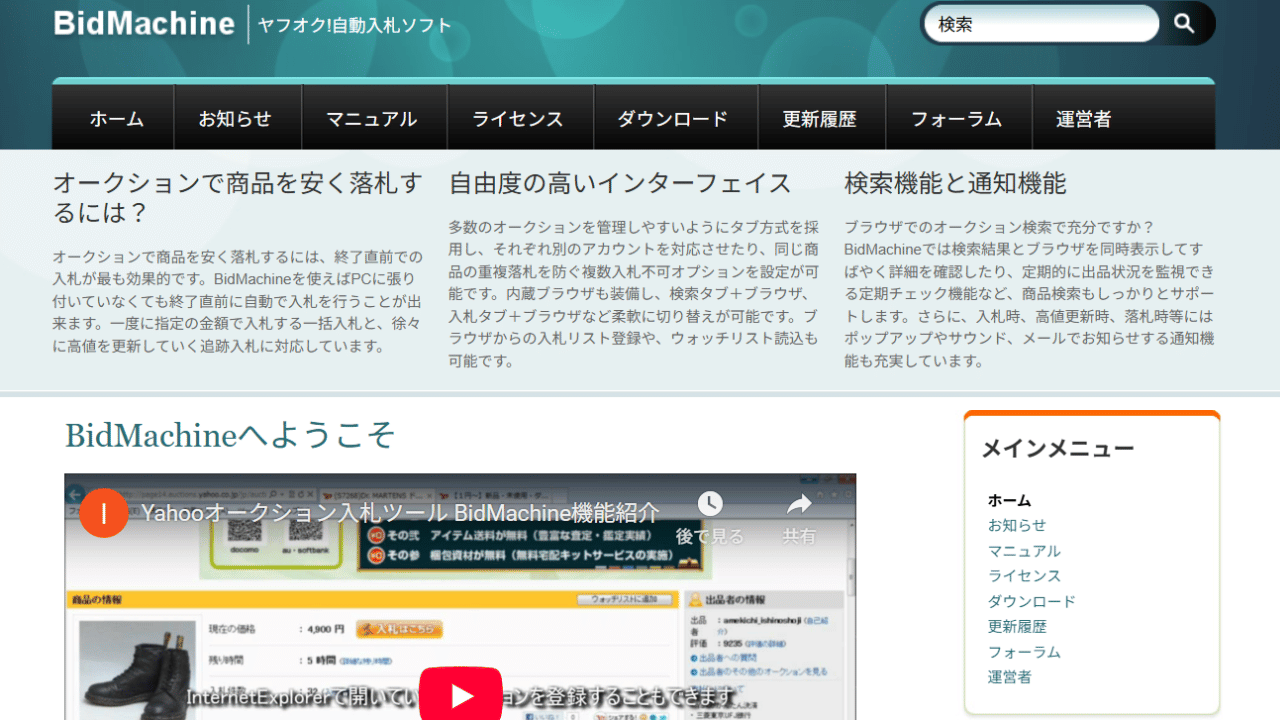This screenshot has width=1280, height=720.
Task: Open the 運営者 navigation tab
Action: [x=1084, y=119]
